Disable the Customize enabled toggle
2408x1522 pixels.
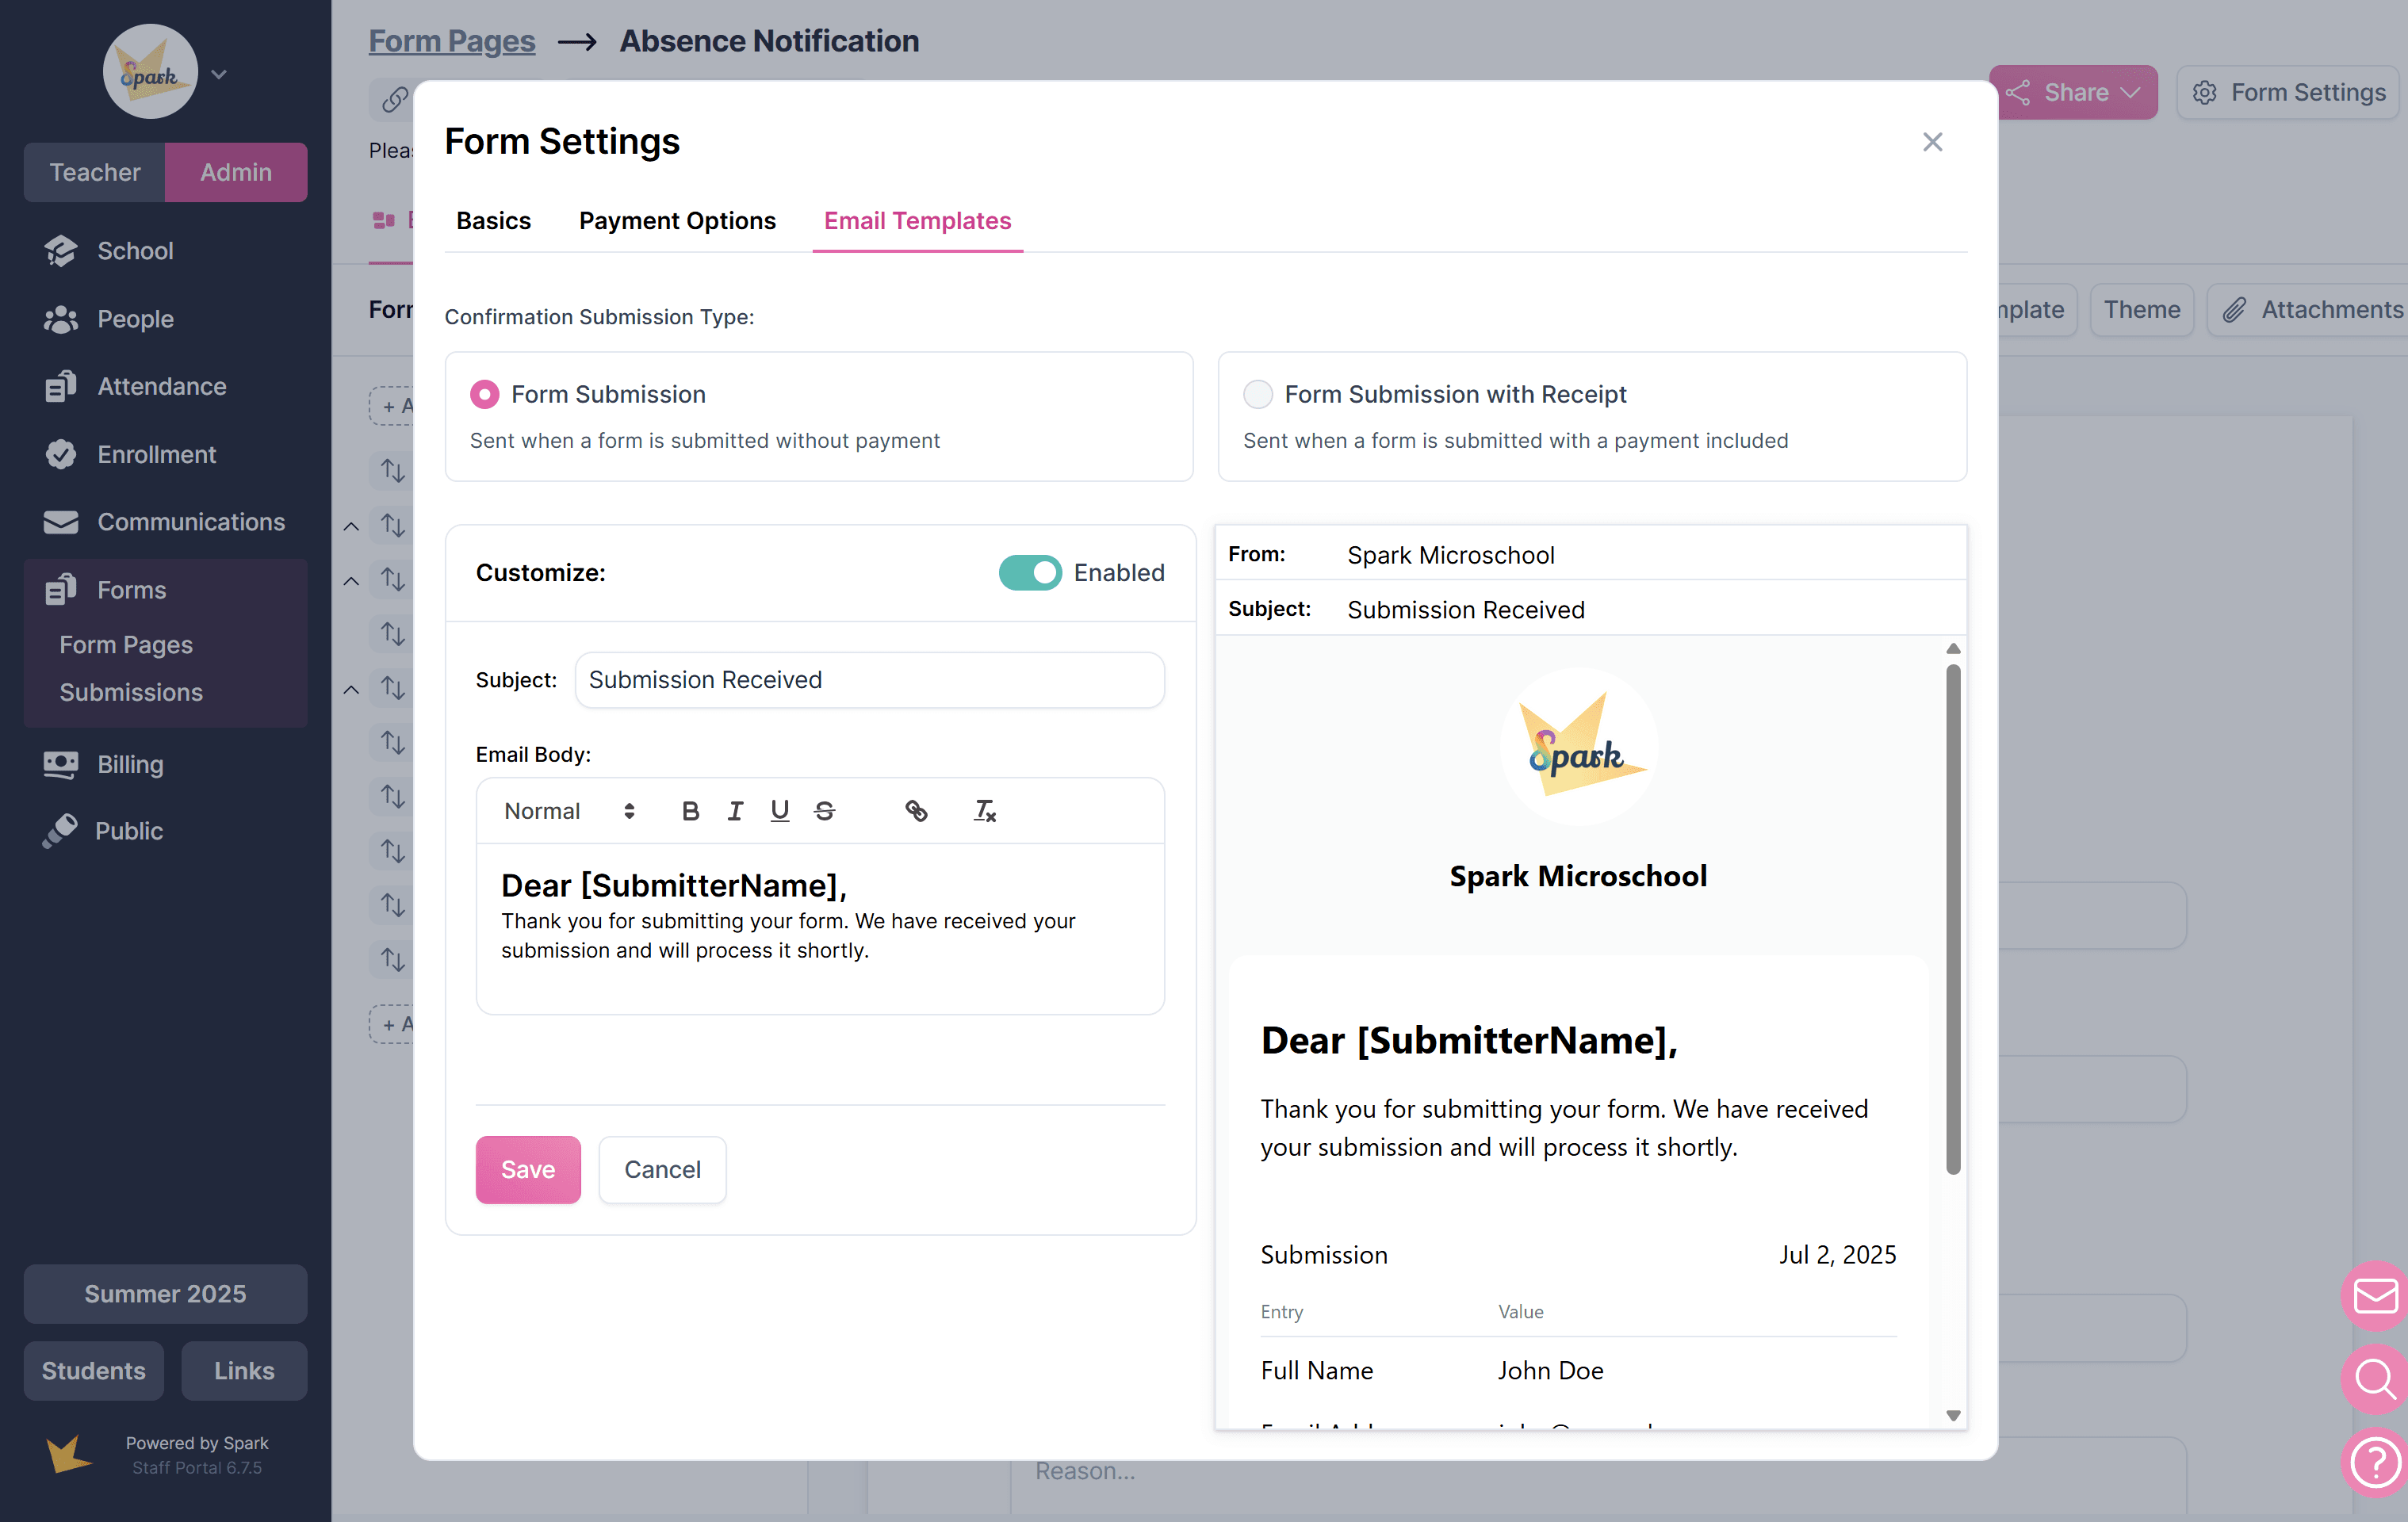[1030, 573]
